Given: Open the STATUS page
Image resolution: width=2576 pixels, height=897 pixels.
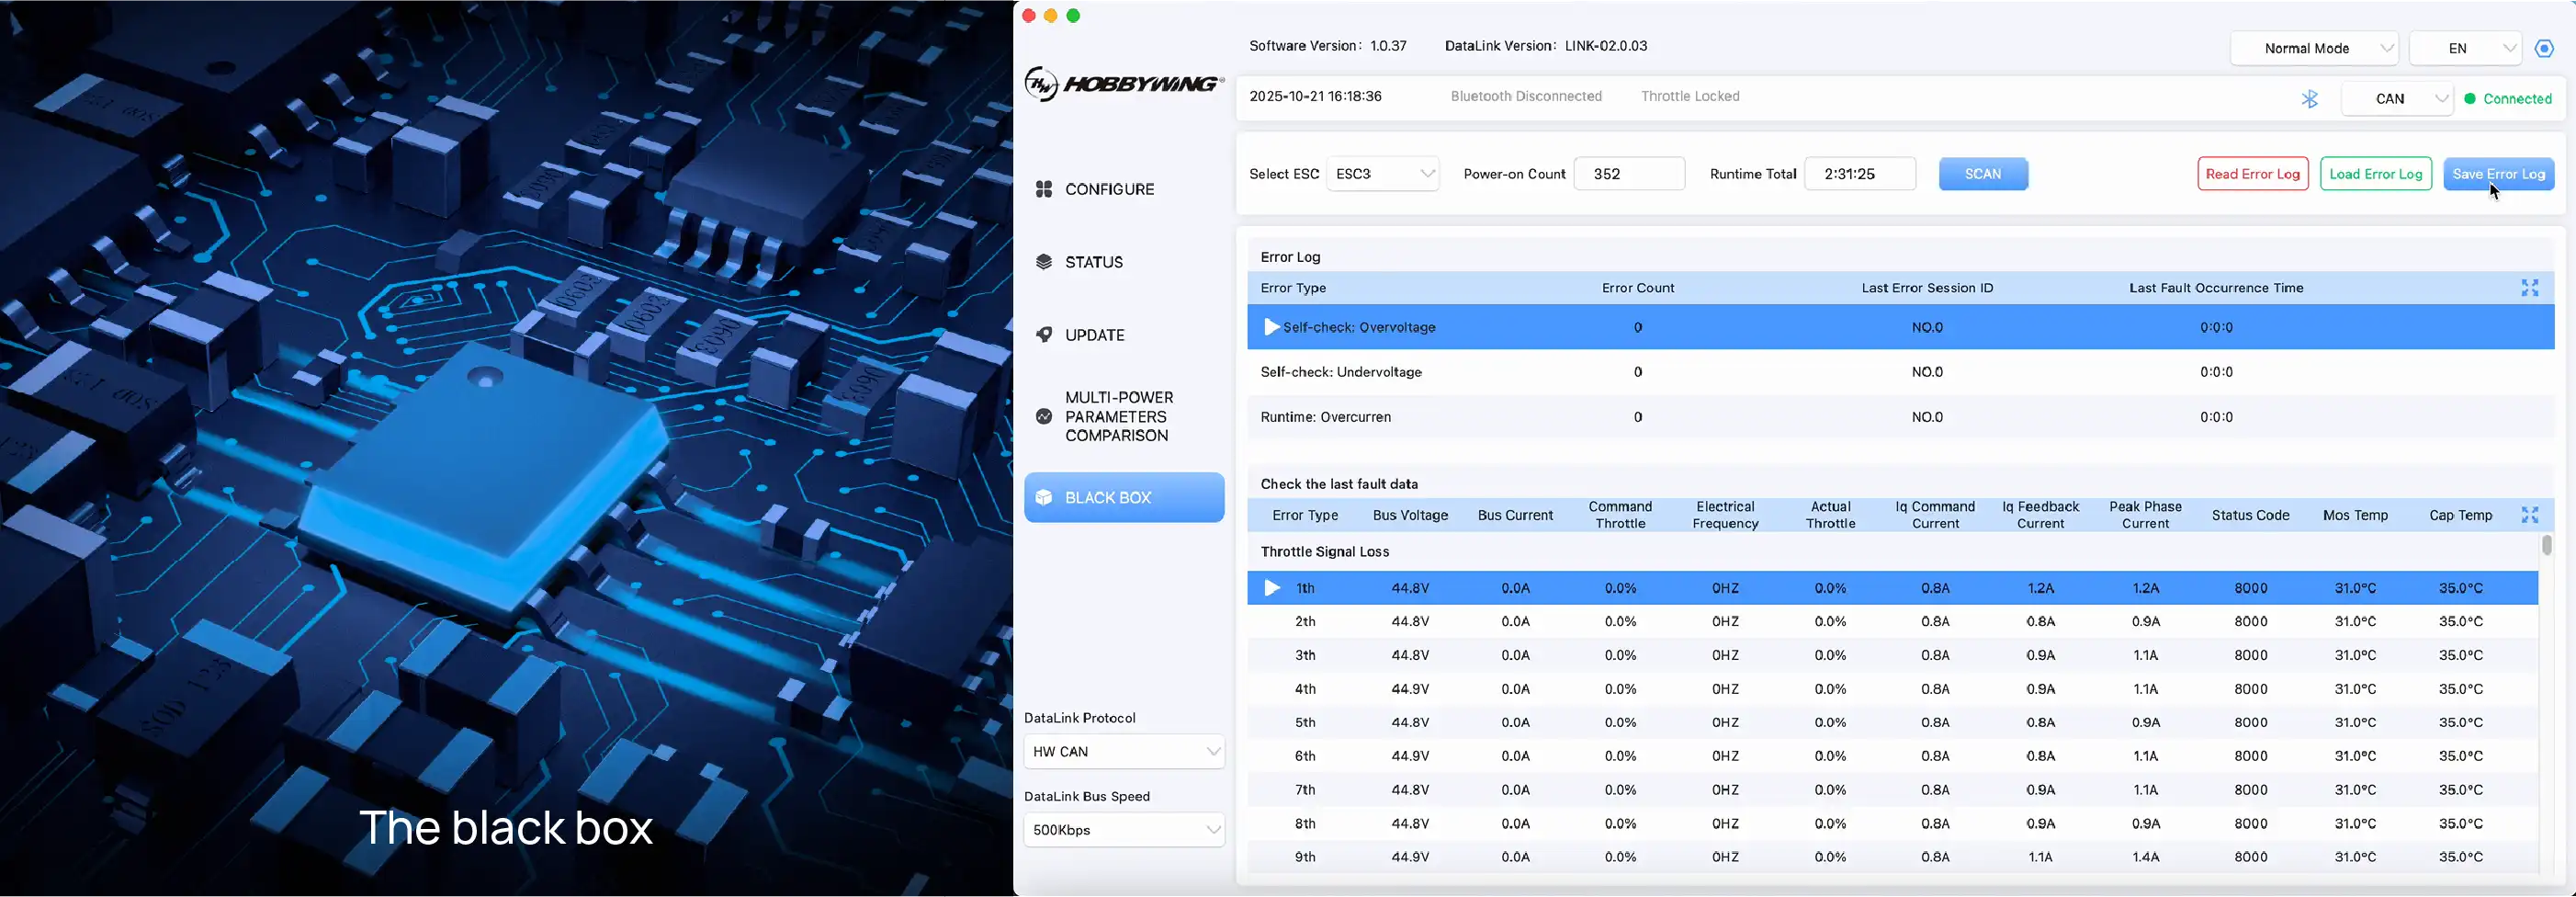Looking at the screenshot, I should point(1093,262).
